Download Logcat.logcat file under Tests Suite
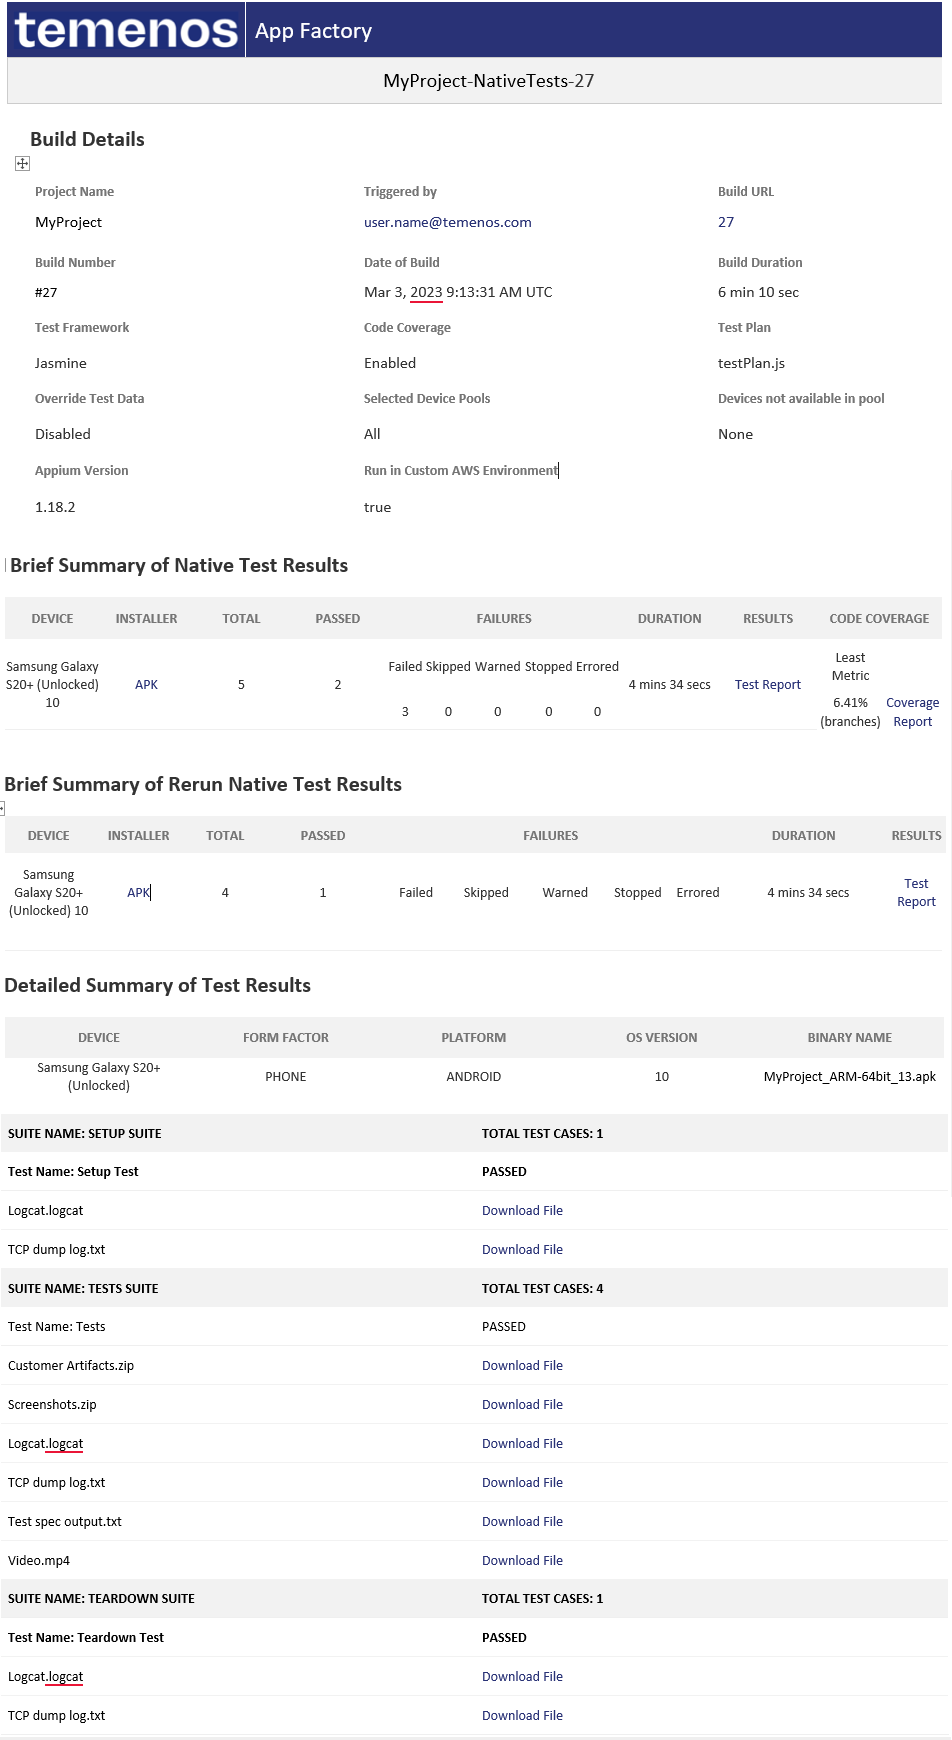 522,1444
